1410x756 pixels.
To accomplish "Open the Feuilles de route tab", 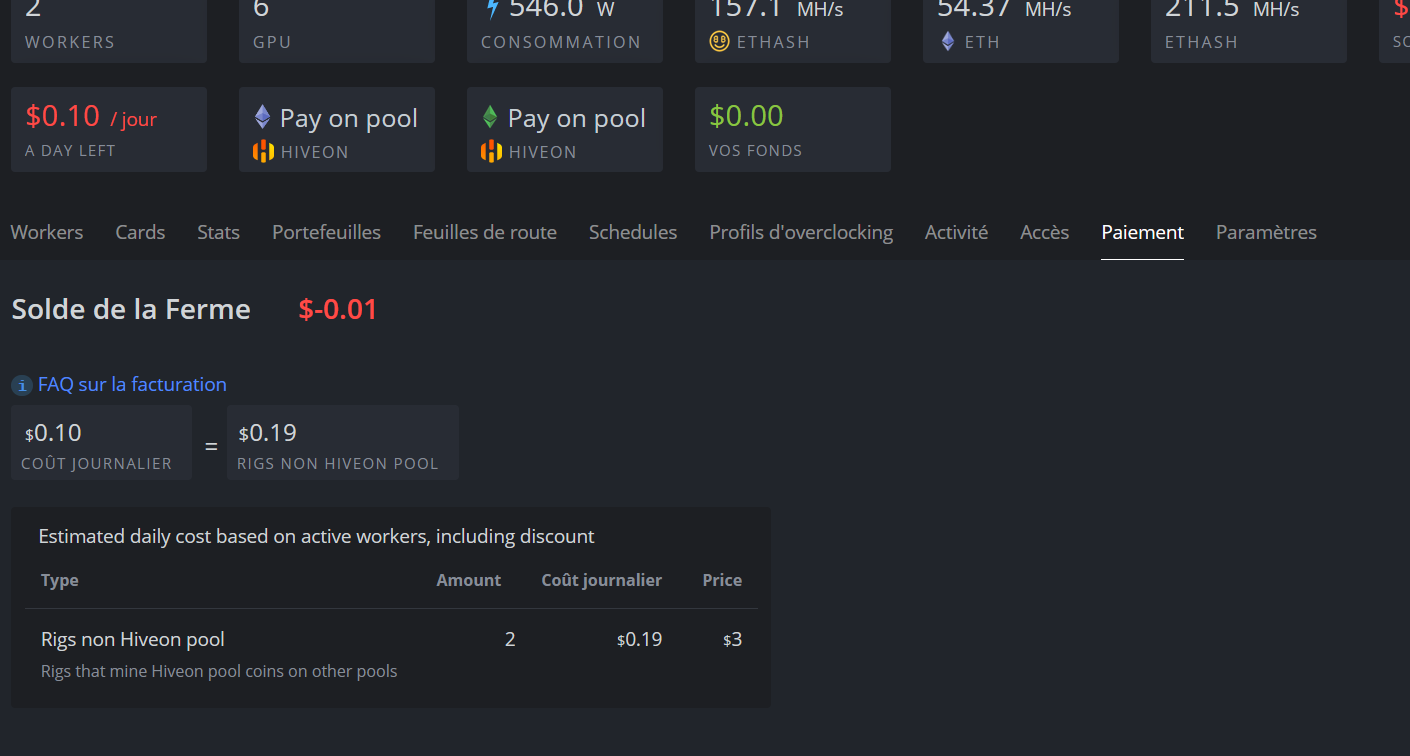I will pyautogui.click(x=485, y=232).
